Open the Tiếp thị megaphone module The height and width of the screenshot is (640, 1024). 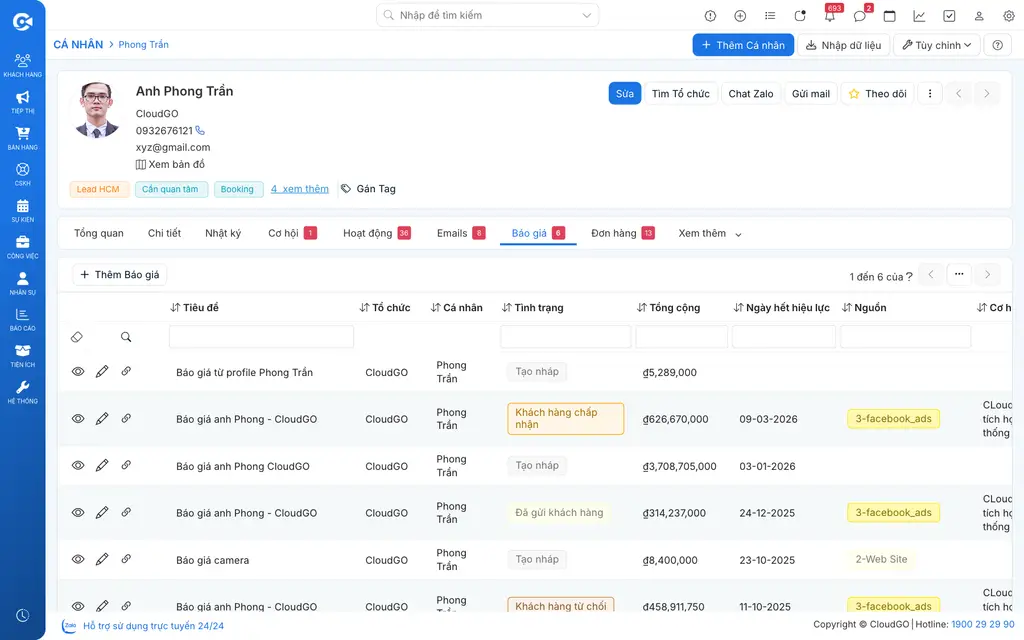pos(22,102)
